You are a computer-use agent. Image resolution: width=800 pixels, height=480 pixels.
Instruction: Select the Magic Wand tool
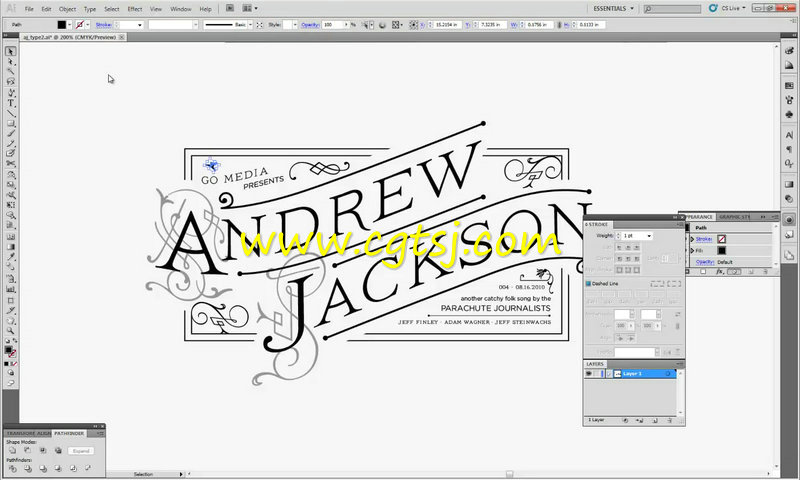click(10, 72)
